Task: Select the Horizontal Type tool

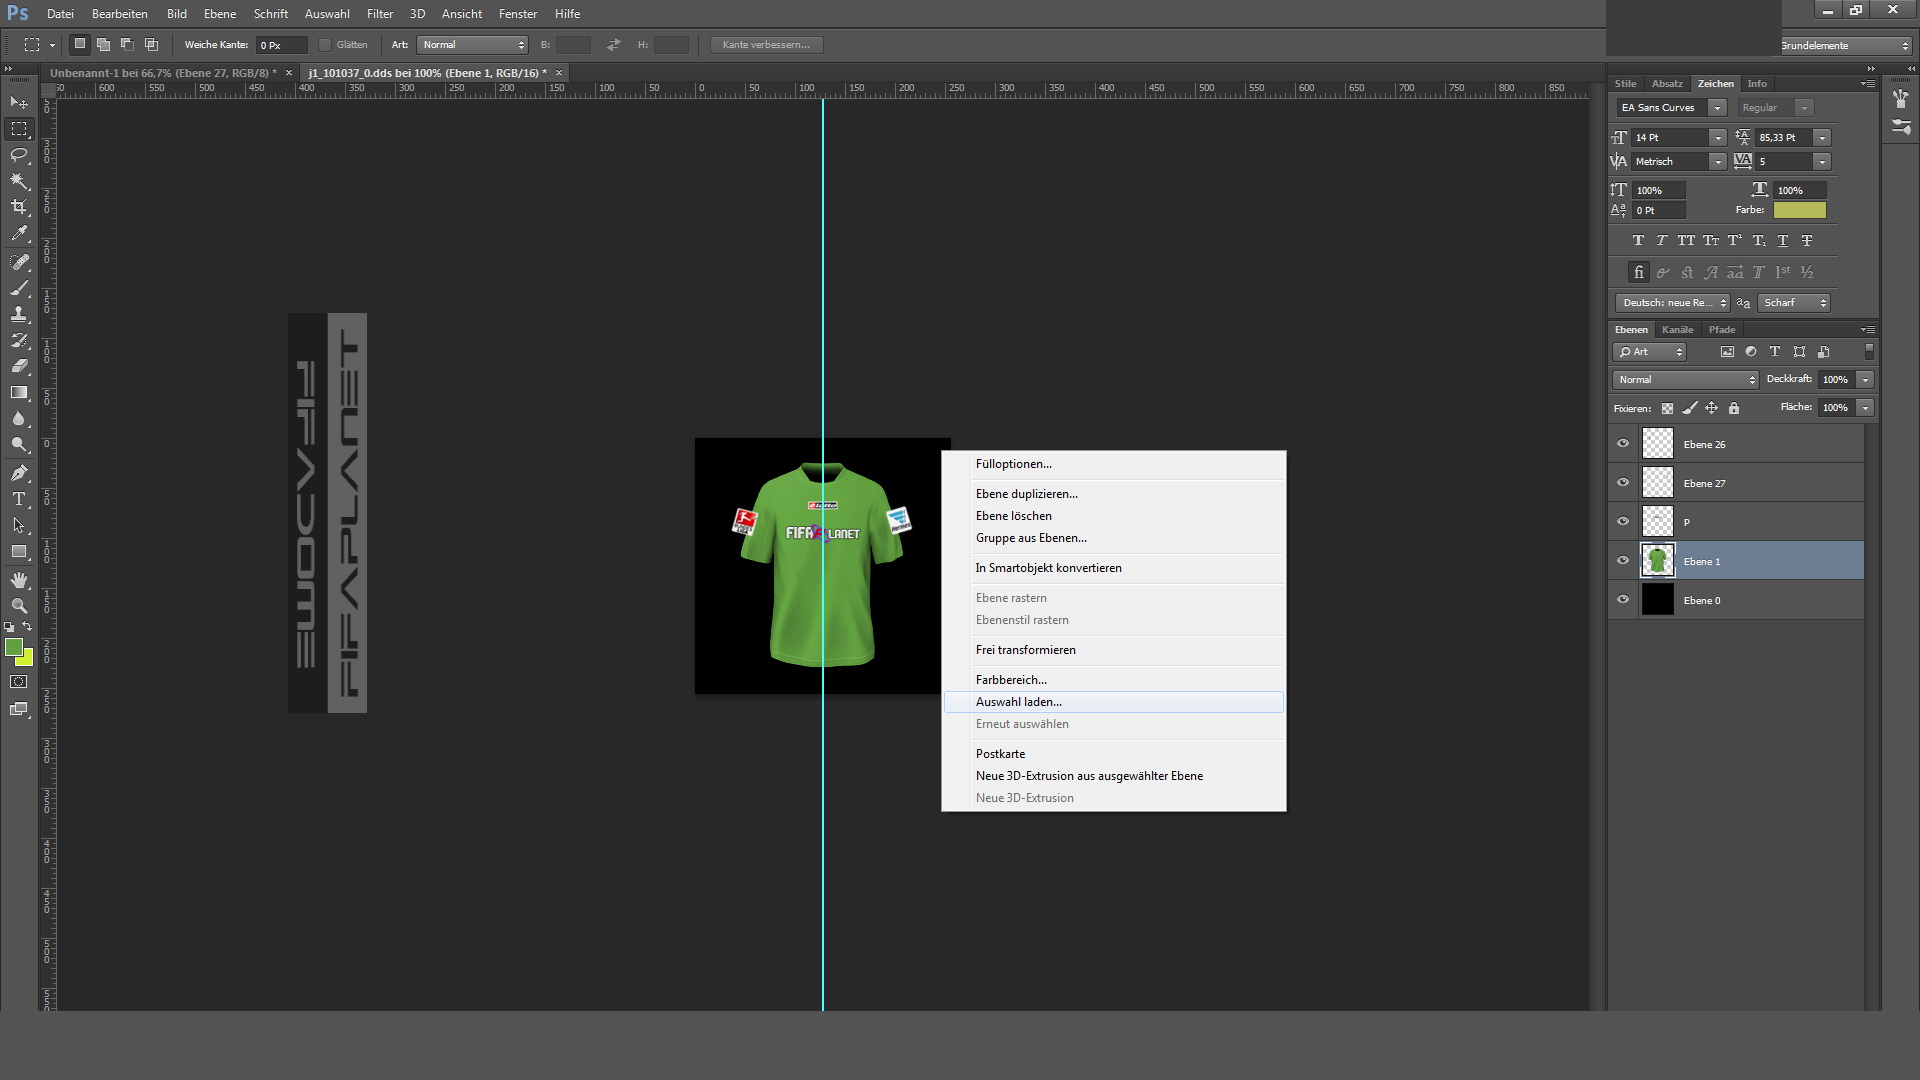Action: pos(19,499)
